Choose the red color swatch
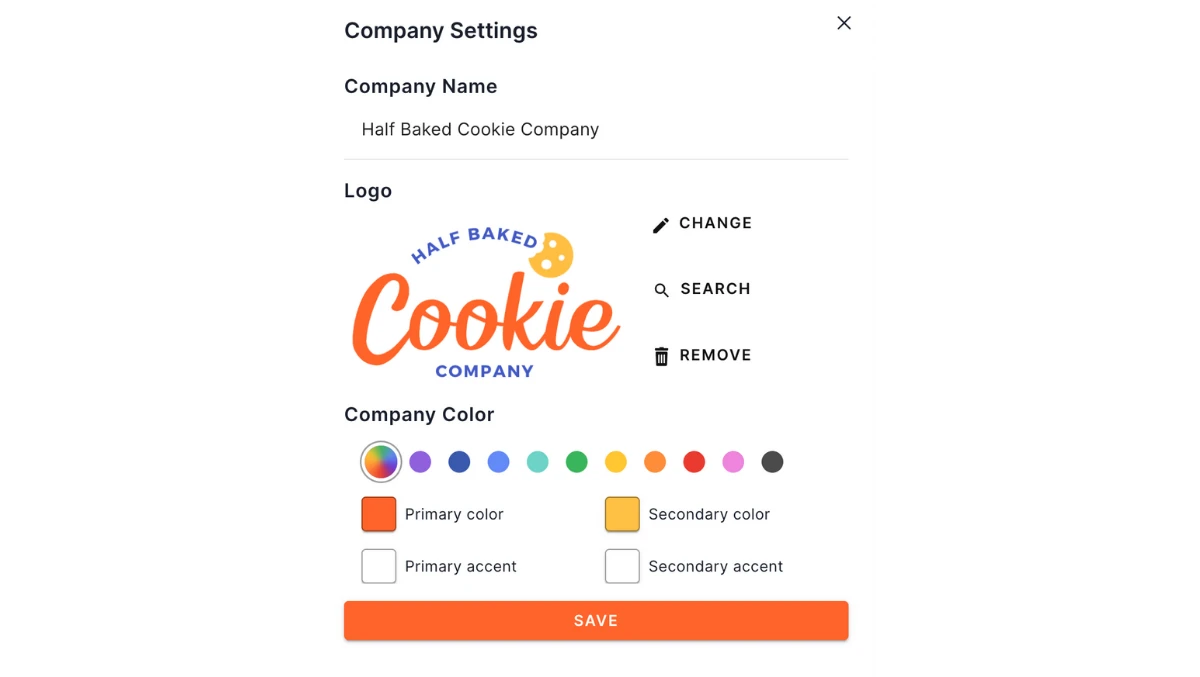The height and width of the screenshot is (677, 1200). (x=694, y=462)
